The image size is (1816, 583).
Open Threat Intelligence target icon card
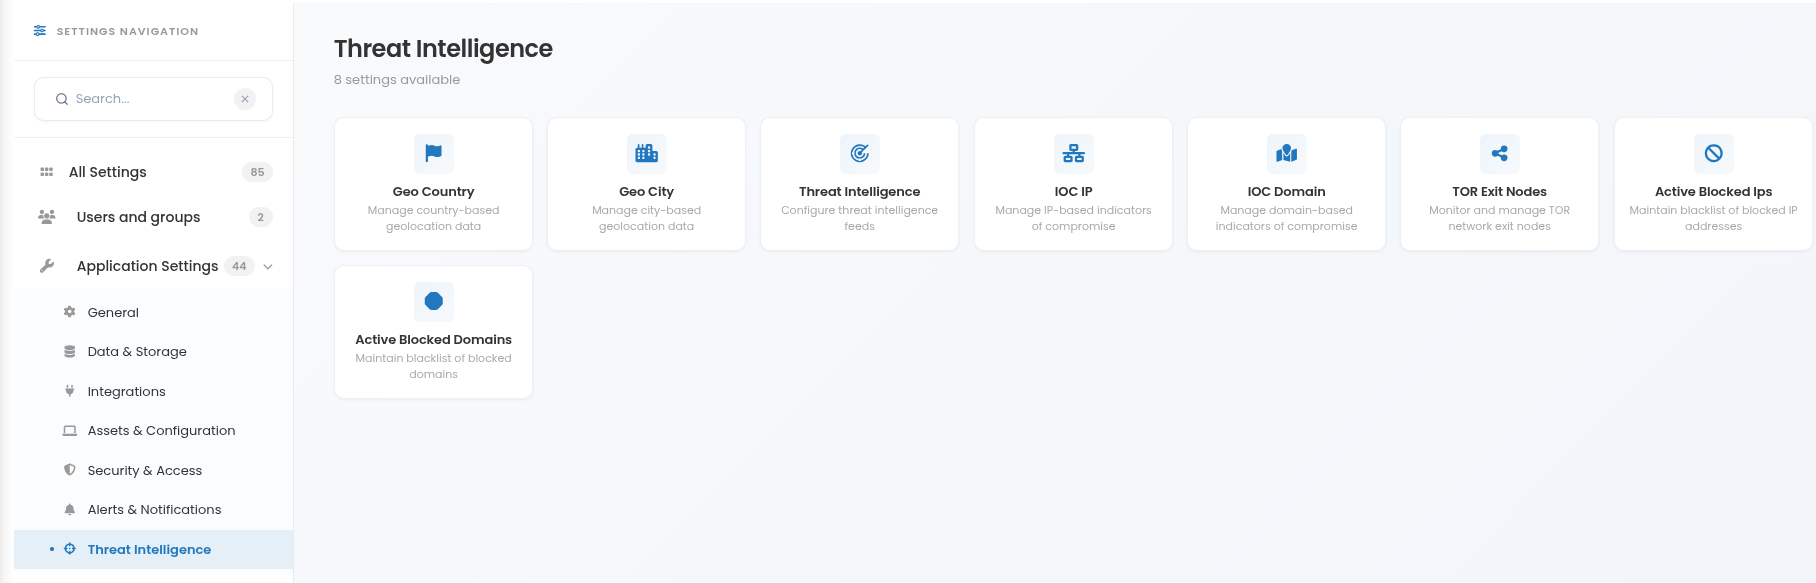[x=859, y=184]
